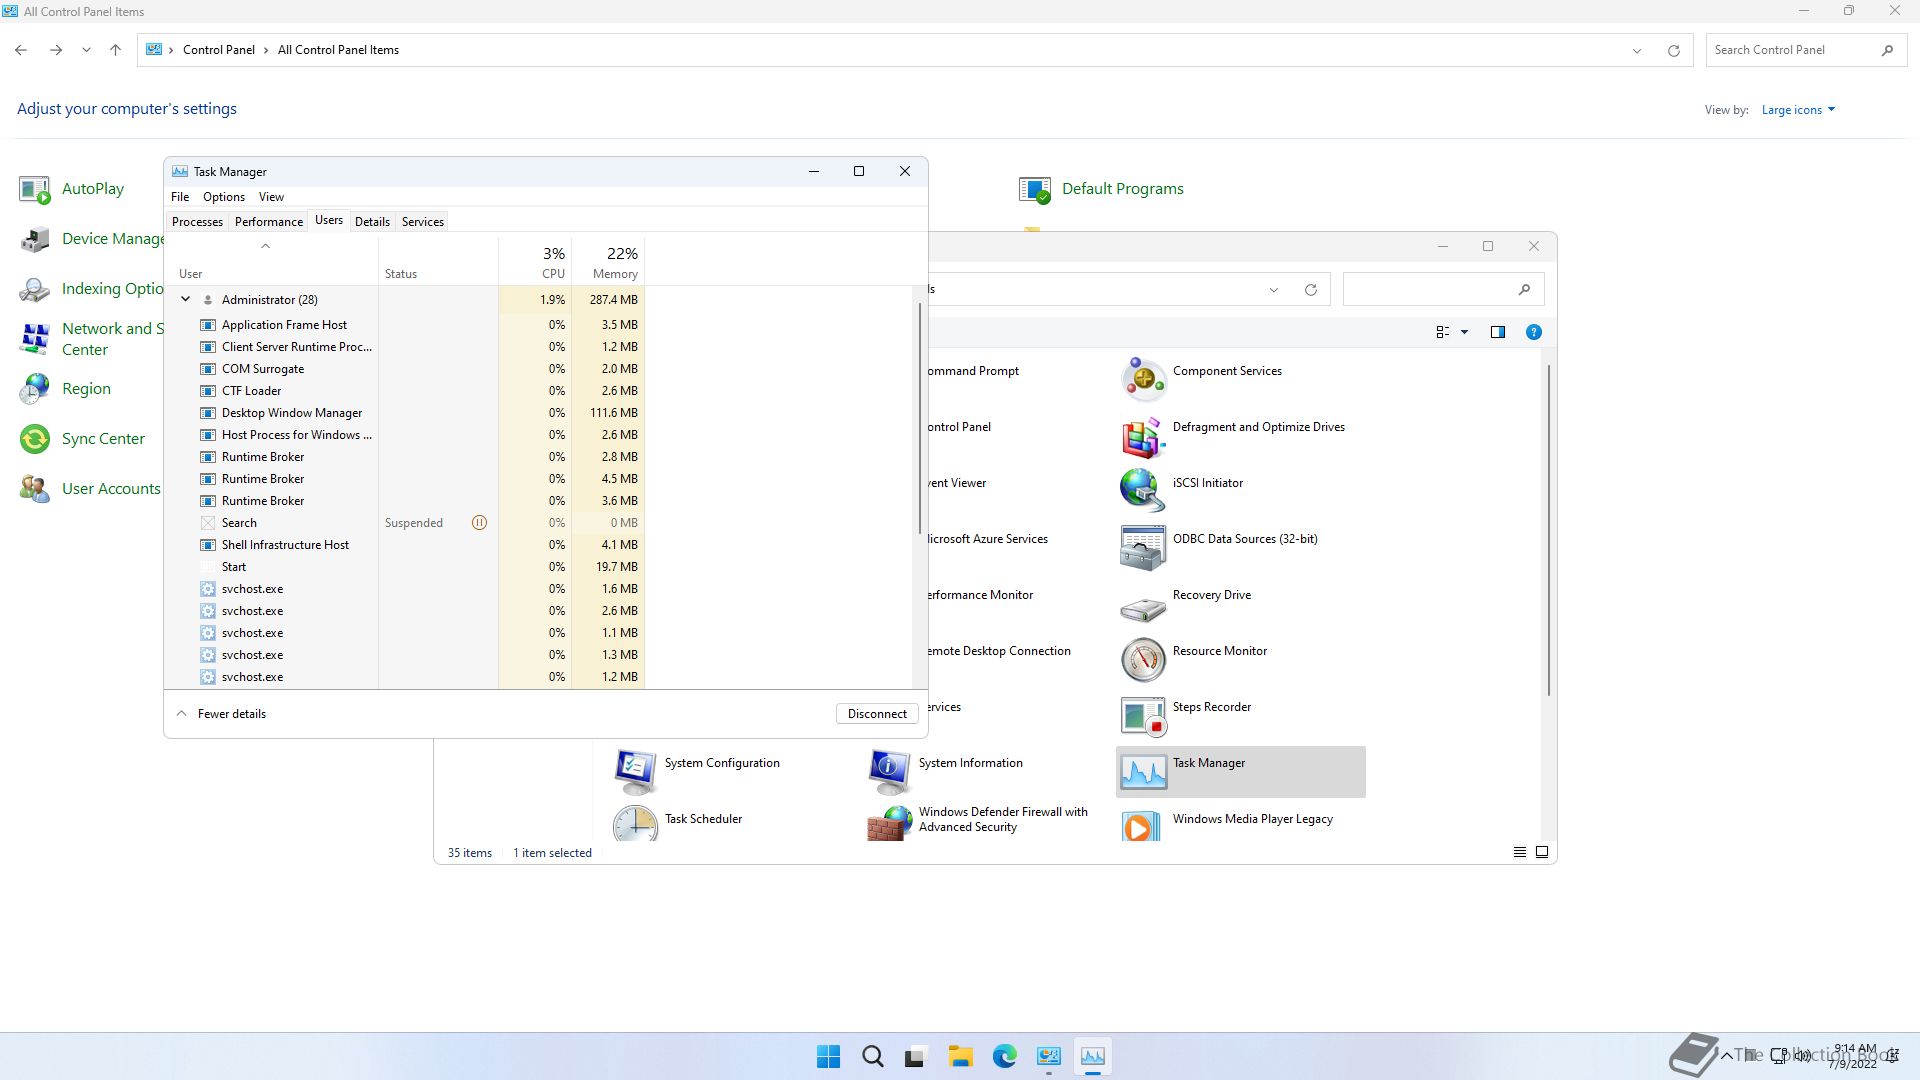Switch to the Details tab

[372, 222]
